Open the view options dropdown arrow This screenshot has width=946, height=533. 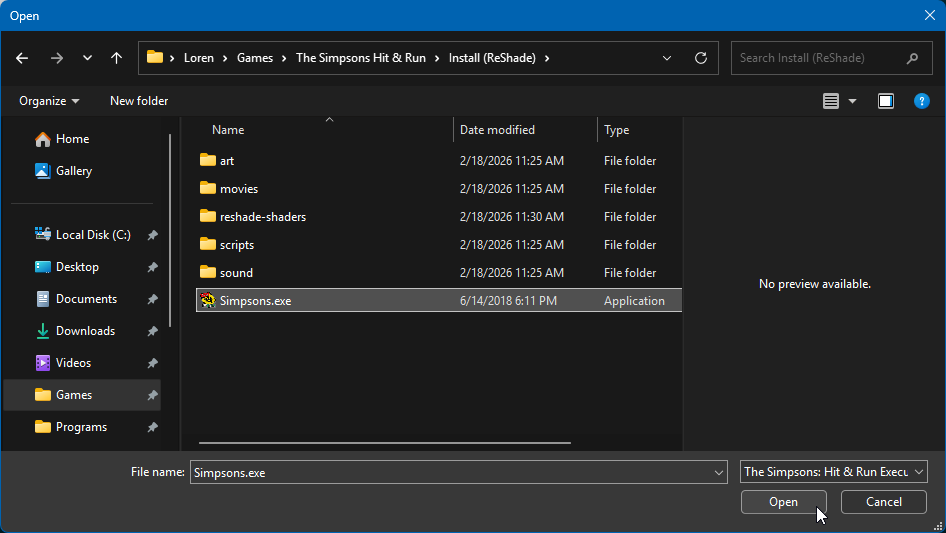852,101
